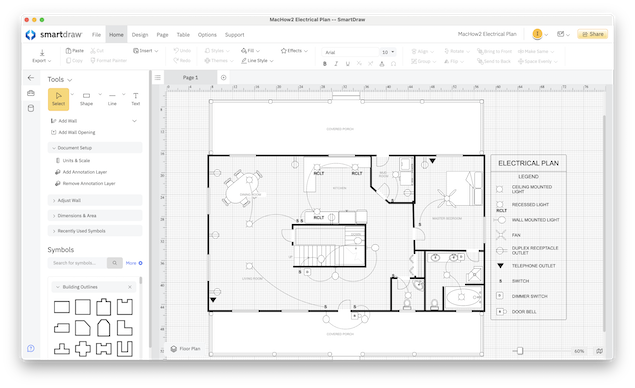The width and height of the screenshot is (635, 388).
Task: Select the L-shaped building outline symbol
Action: [x=125, y=328]
